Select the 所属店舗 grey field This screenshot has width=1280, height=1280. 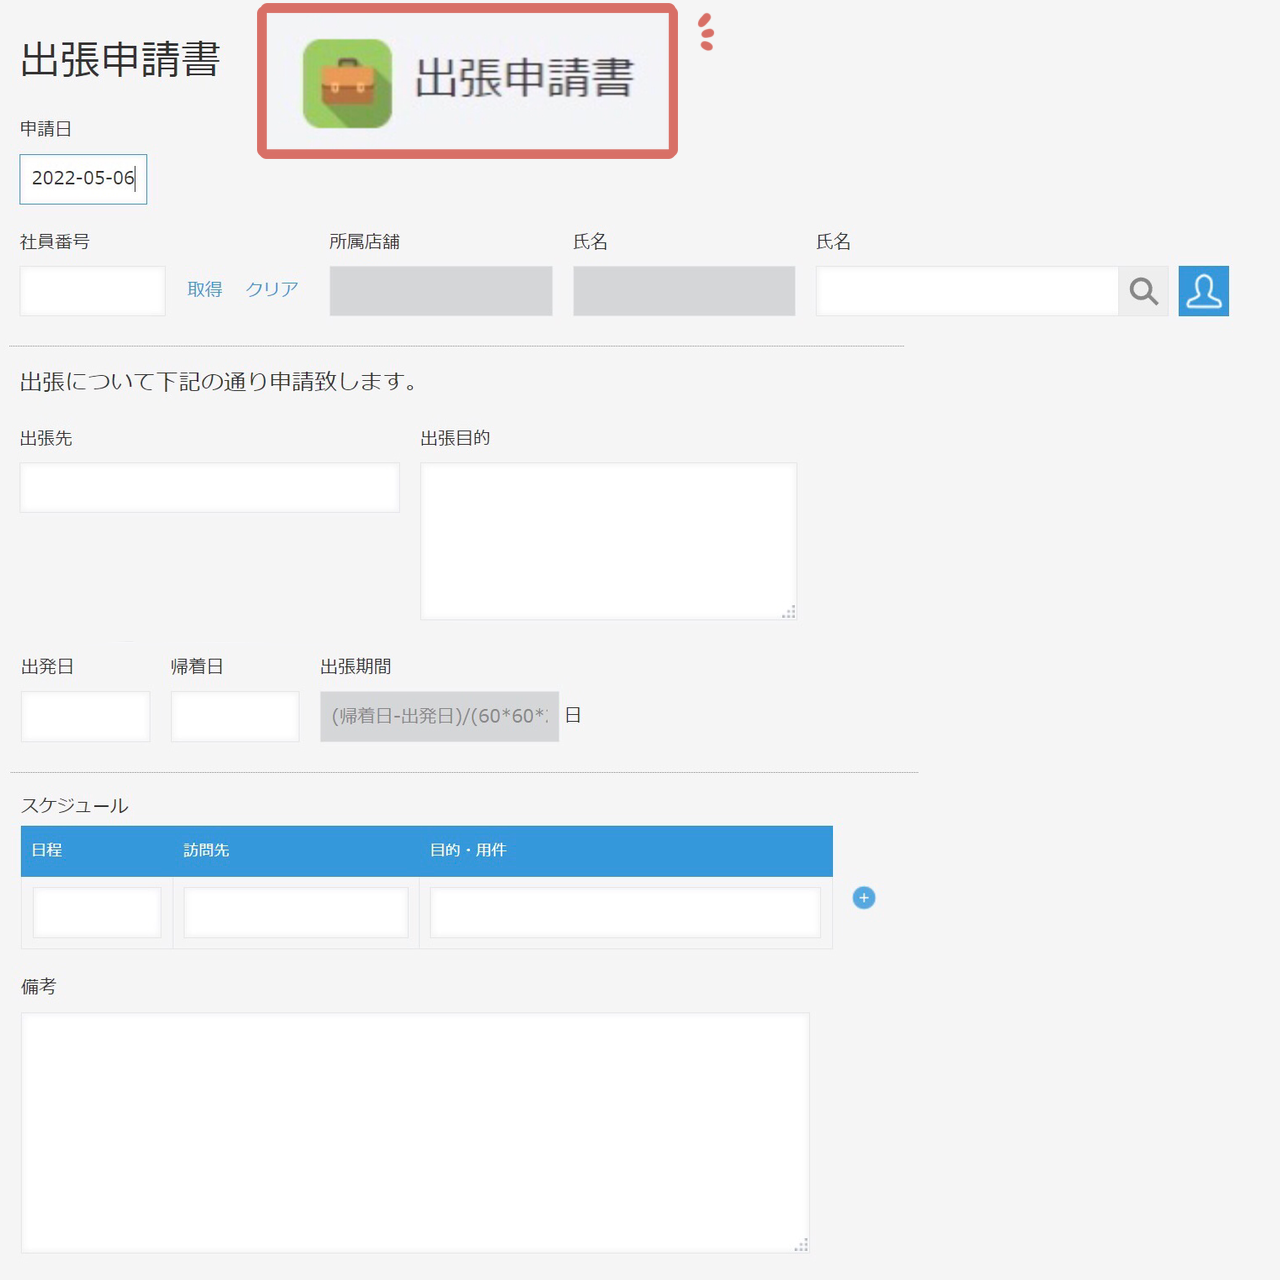tap(441, 291)
